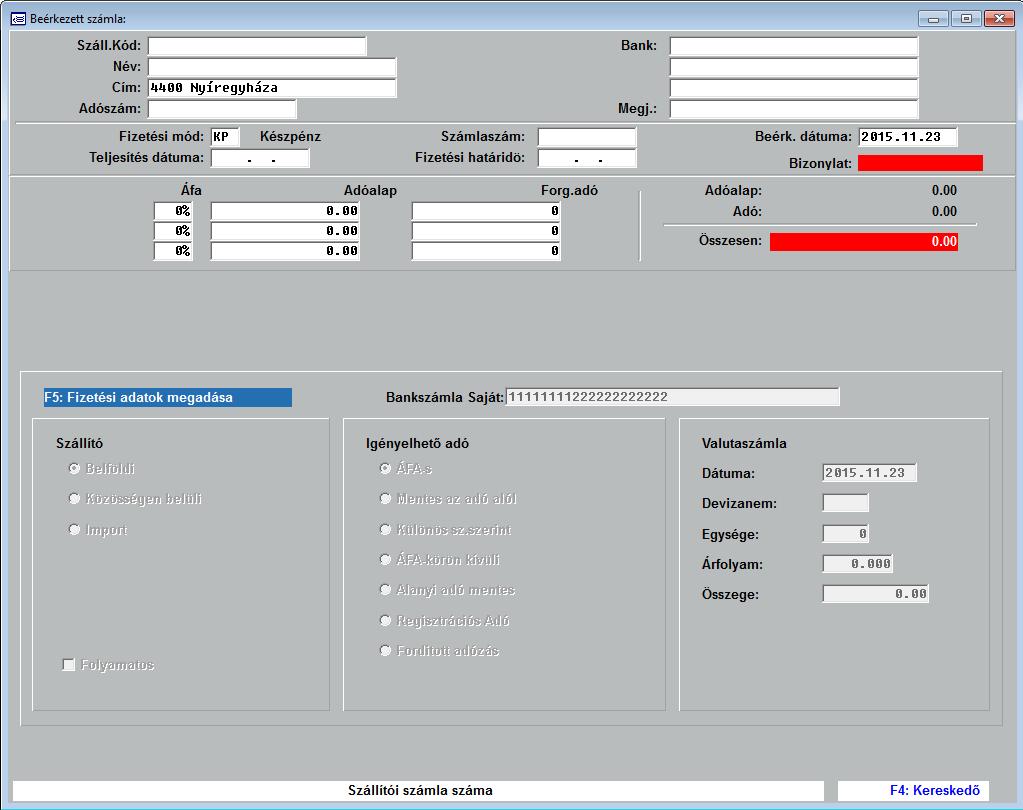This screenshot has height=810, width=1023.
Task: Click the field next to the Bank label
Action: [x=794, y=46]
